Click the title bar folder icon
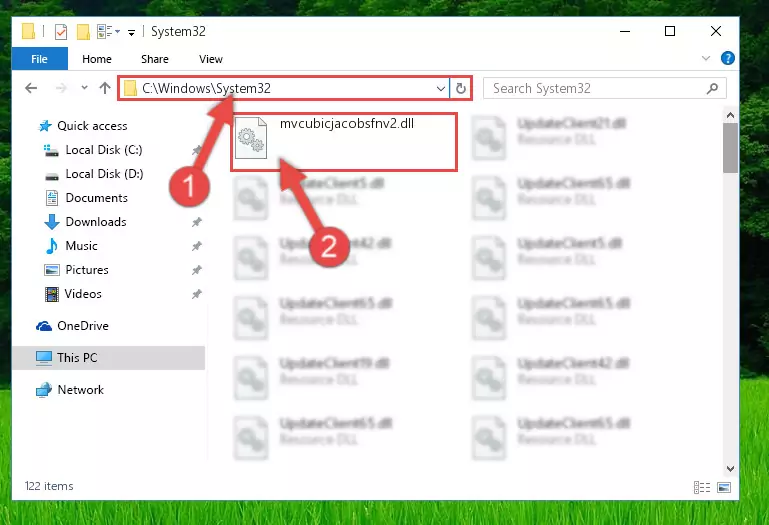The height and width of the screenshot is (525, 769). pyautogui.click(x=28, y=31)
